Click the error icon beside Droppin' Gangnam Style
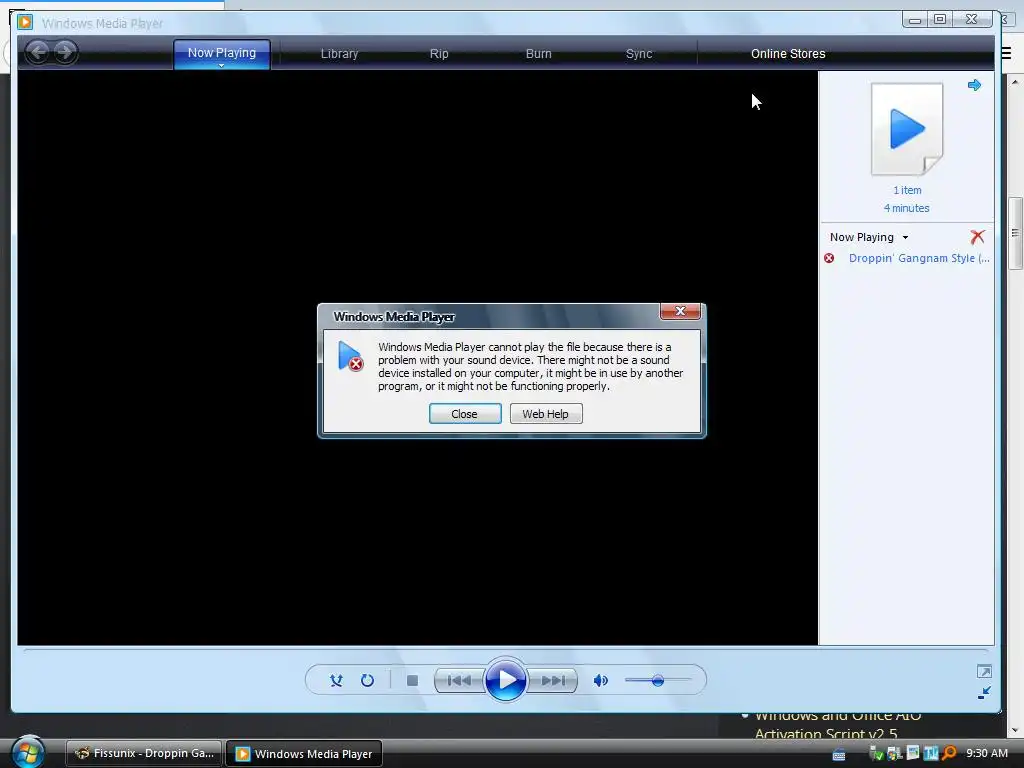Screen dimensions: 1024x768 coord(829,258)
